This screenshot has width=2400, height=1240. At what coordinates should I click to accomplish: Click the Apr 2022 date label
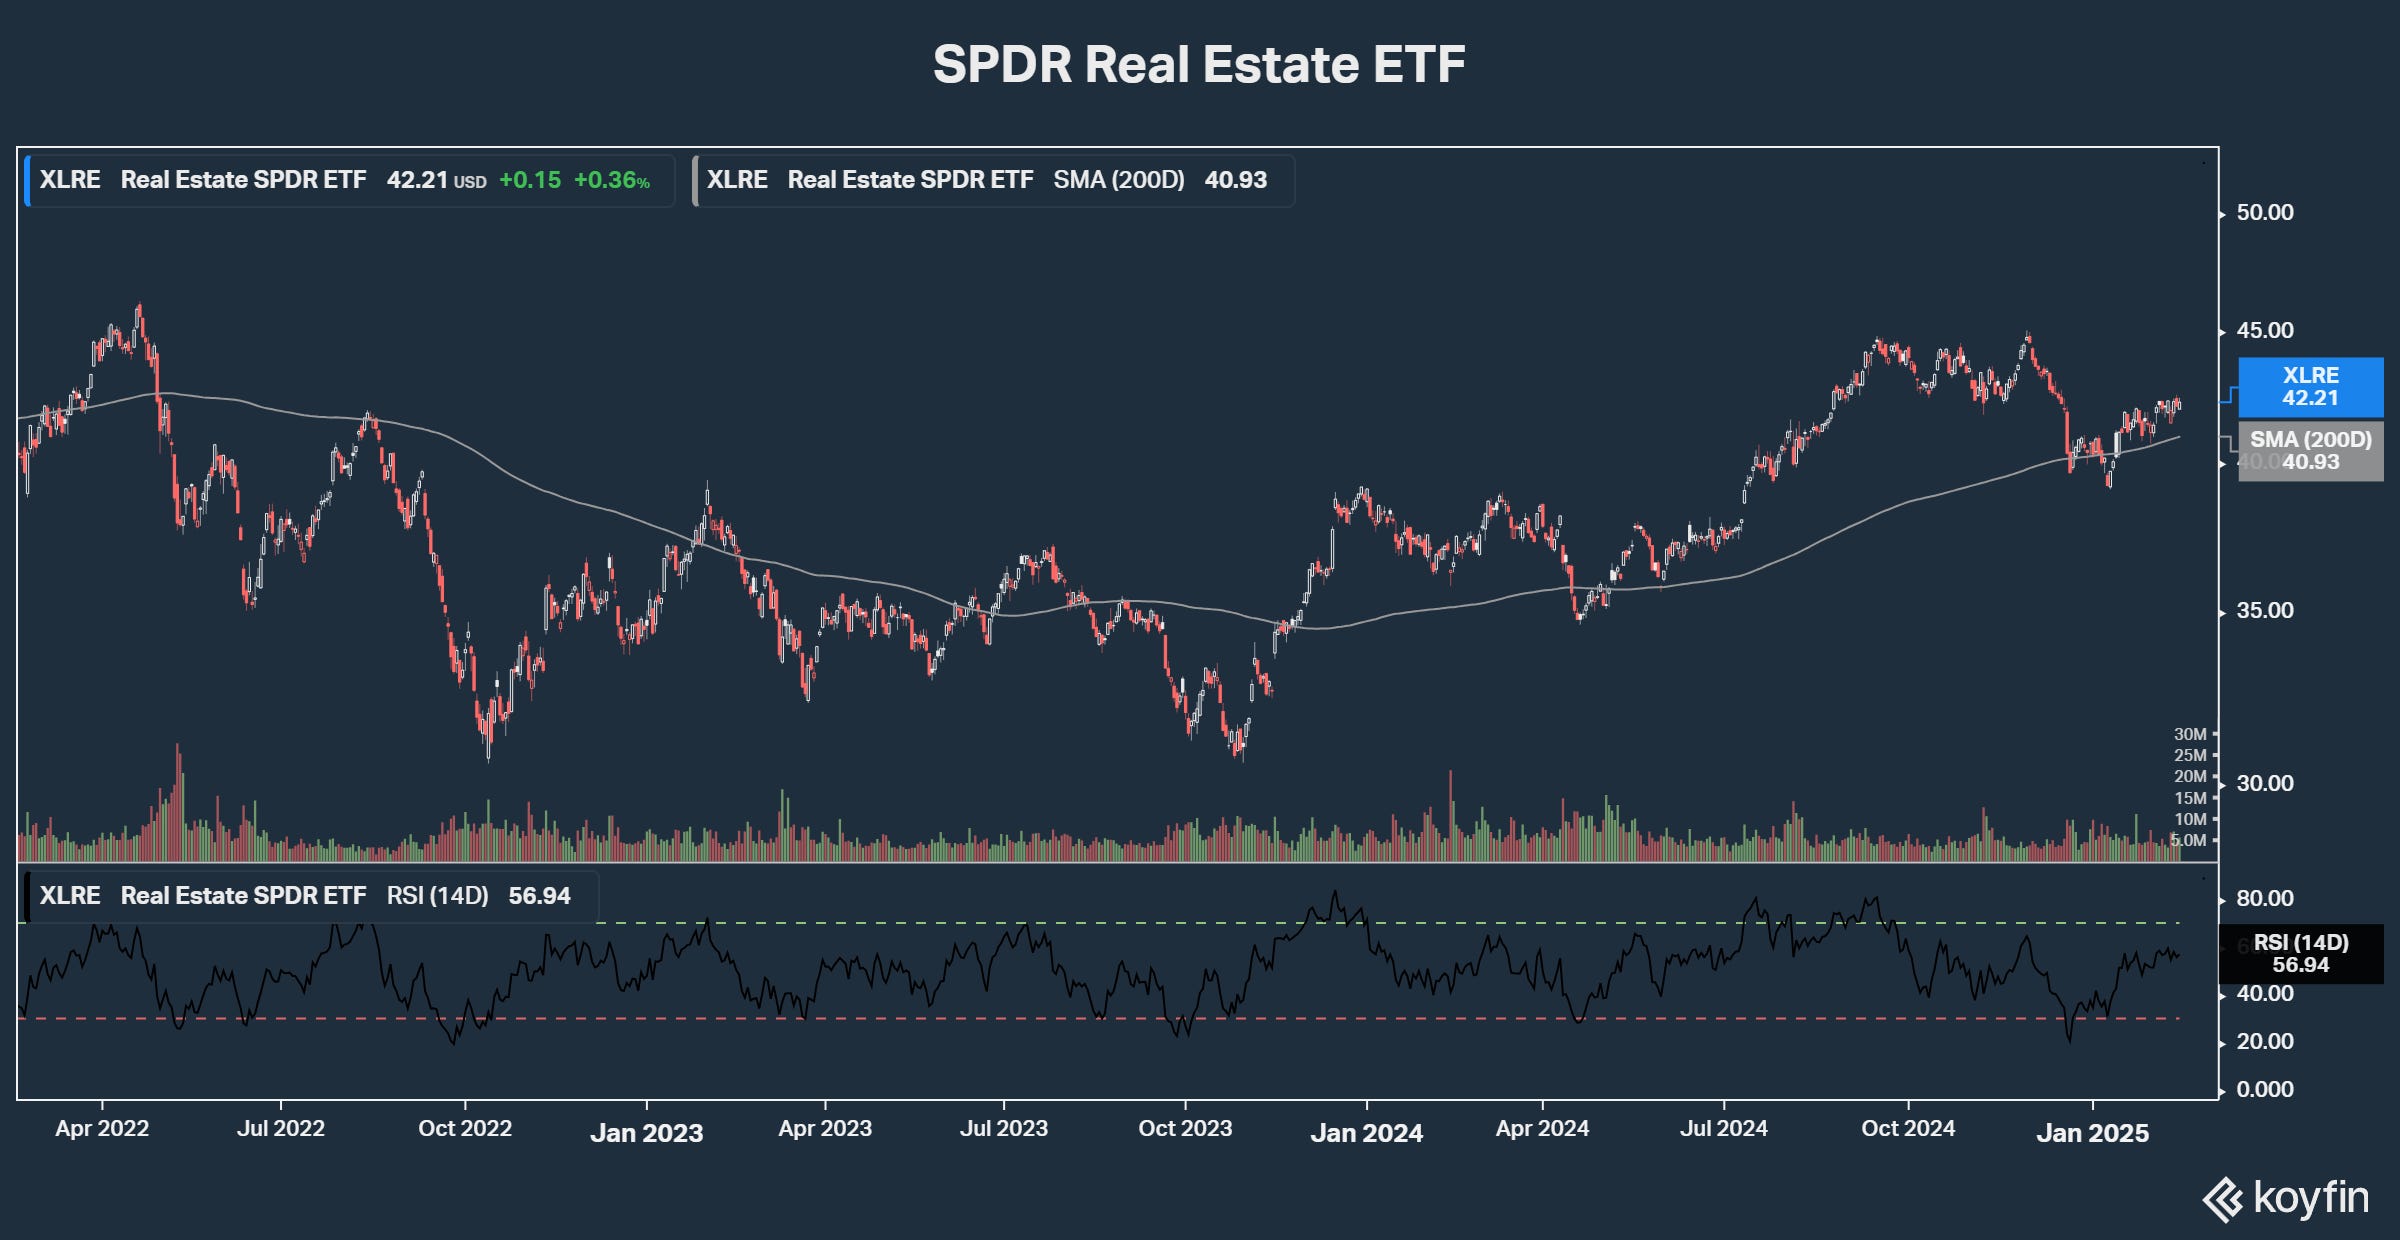[102, 1128]
